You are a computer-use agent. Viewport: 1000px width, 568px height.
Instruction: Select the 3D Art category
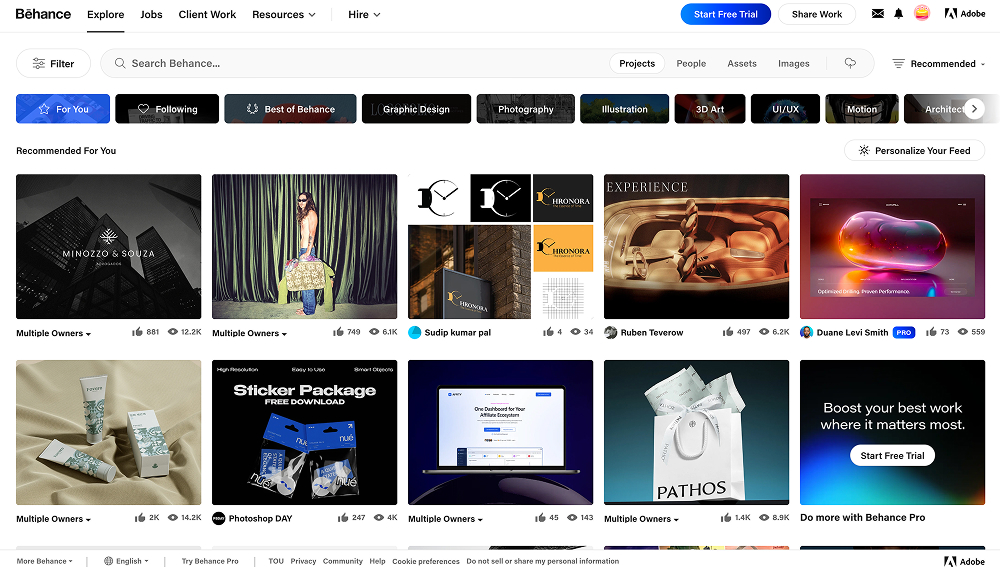pyautogui.click(x=710, y=108)
